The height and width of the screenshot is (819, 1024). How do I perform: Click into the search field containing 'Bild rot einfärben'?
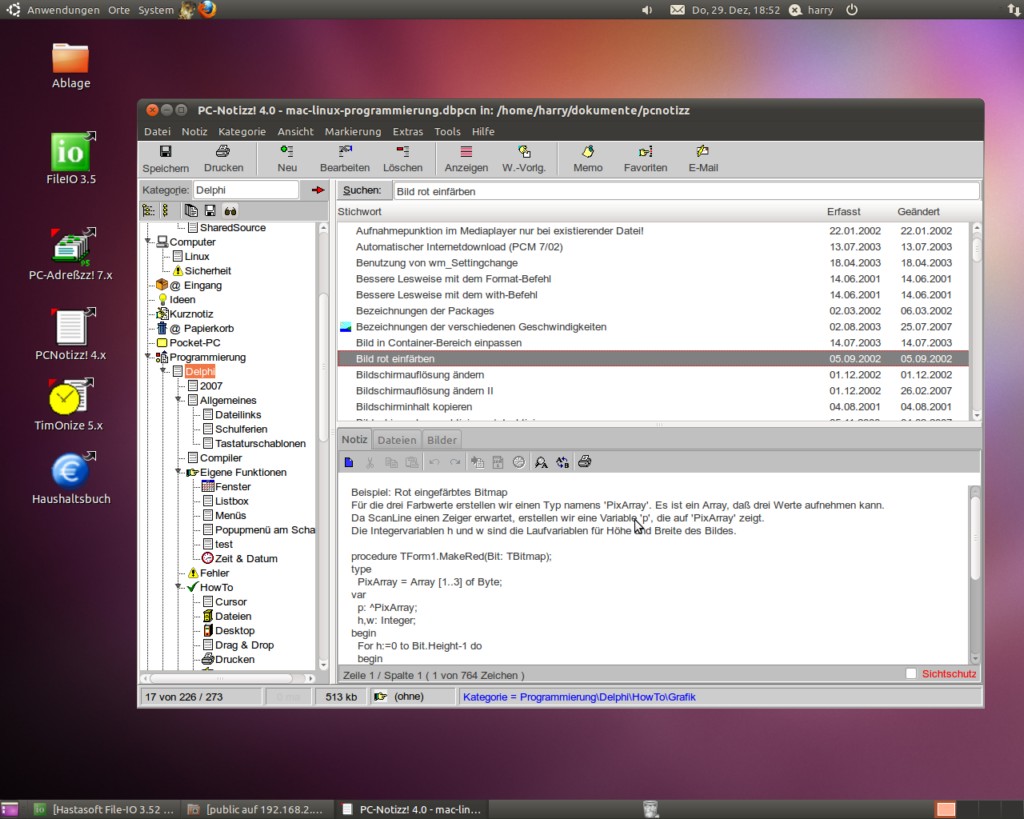[x=686, y=191]
